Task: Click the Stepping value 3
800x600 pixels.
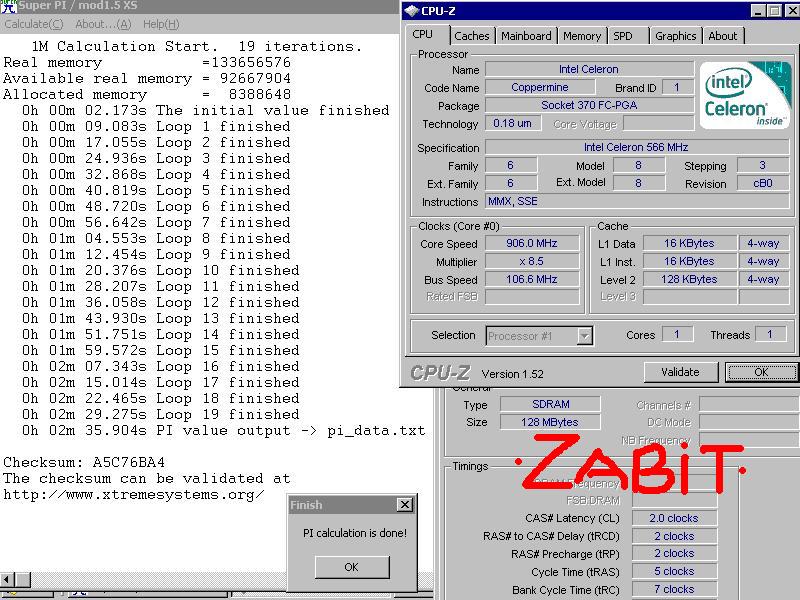Action: pos(763,165)
